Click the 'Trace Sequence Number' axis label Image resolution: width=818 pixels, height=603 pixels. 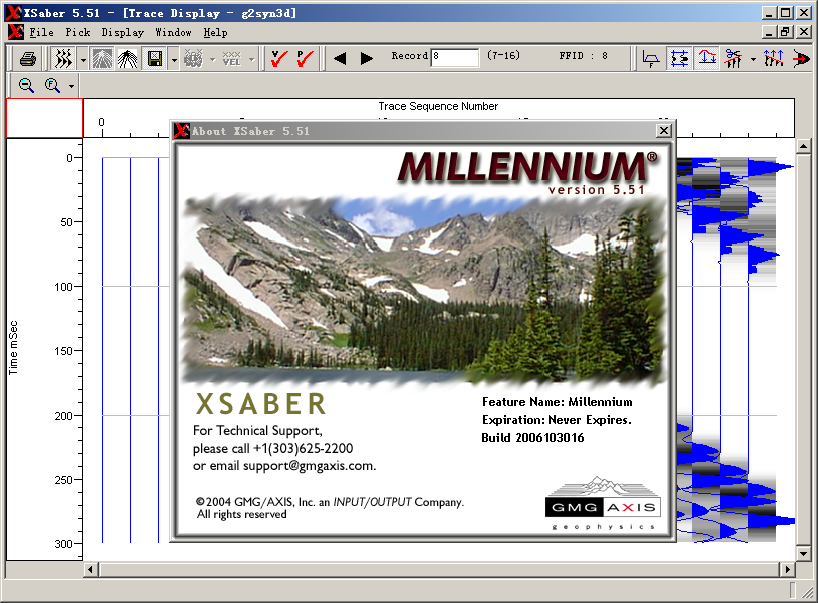click(x=438, y=106)
